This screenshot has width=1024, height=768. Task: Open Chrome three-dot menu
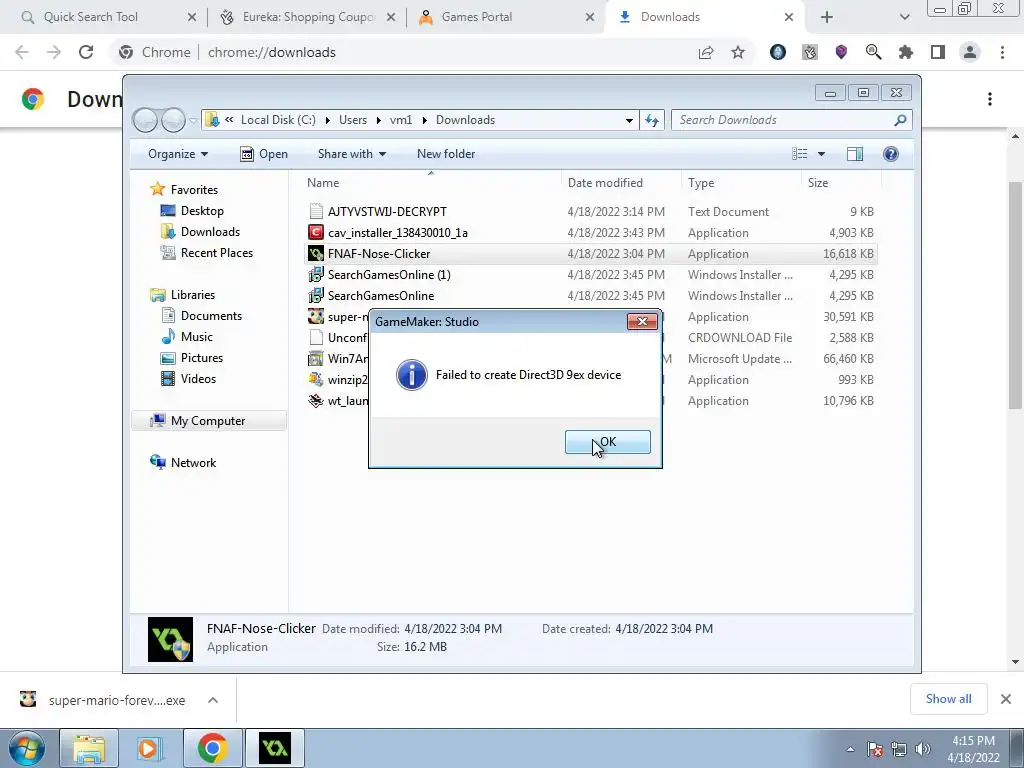(1002, 52)
